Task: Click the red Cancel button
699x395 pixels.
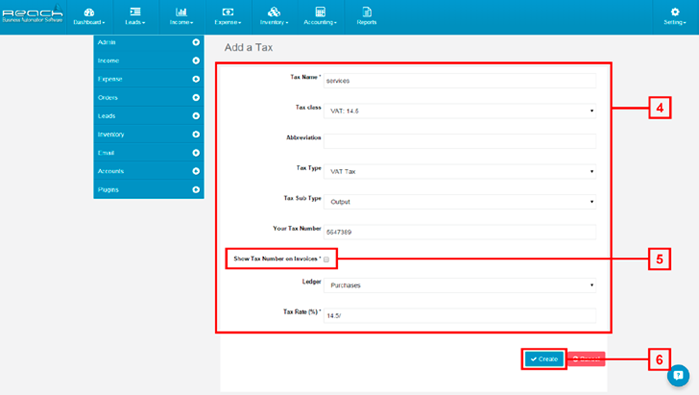Action: pyautogui.click(x=586, y=359)
